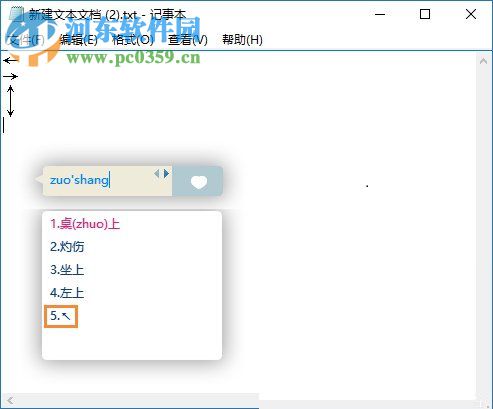Go to next candidate page arrow

click(166, 173)
